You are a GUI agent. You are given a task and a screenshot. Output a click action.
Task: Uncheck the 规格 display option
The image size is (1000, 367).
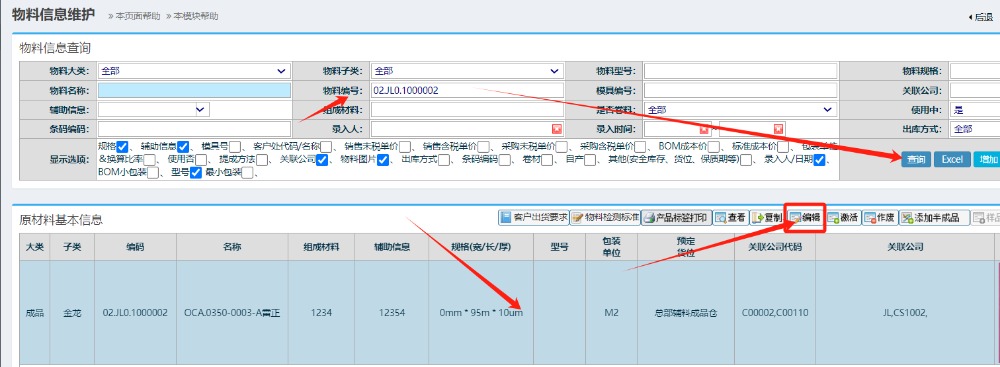pos(123,146)
